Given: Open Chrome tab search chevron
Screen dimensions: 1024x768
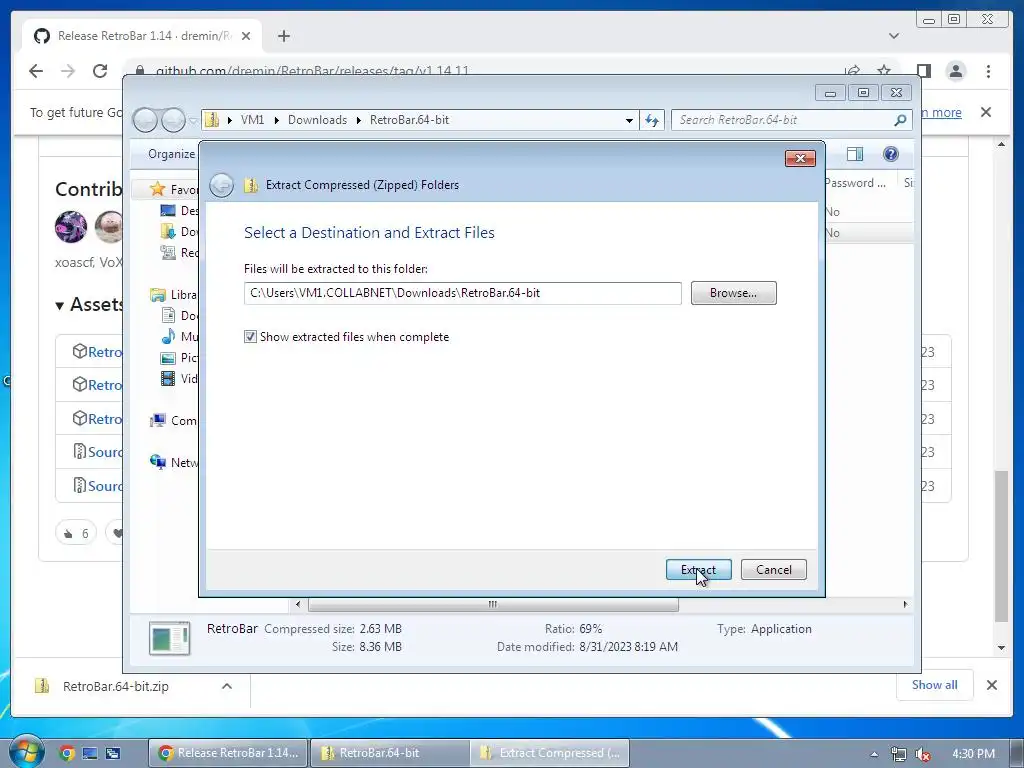Looking at the screenshot, I should [893, 36].
